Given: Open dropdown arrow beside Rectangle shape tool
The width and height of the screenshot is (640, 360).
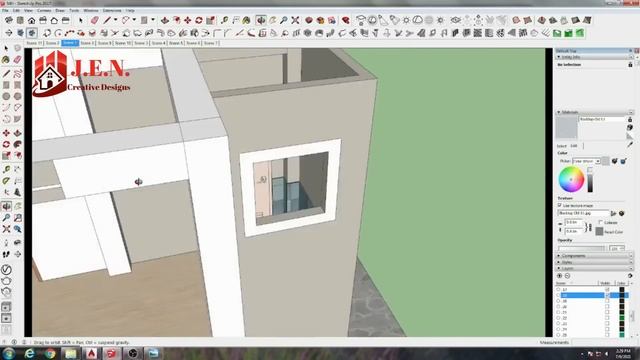Looking at the screenshot, I should tap(153, 20).
